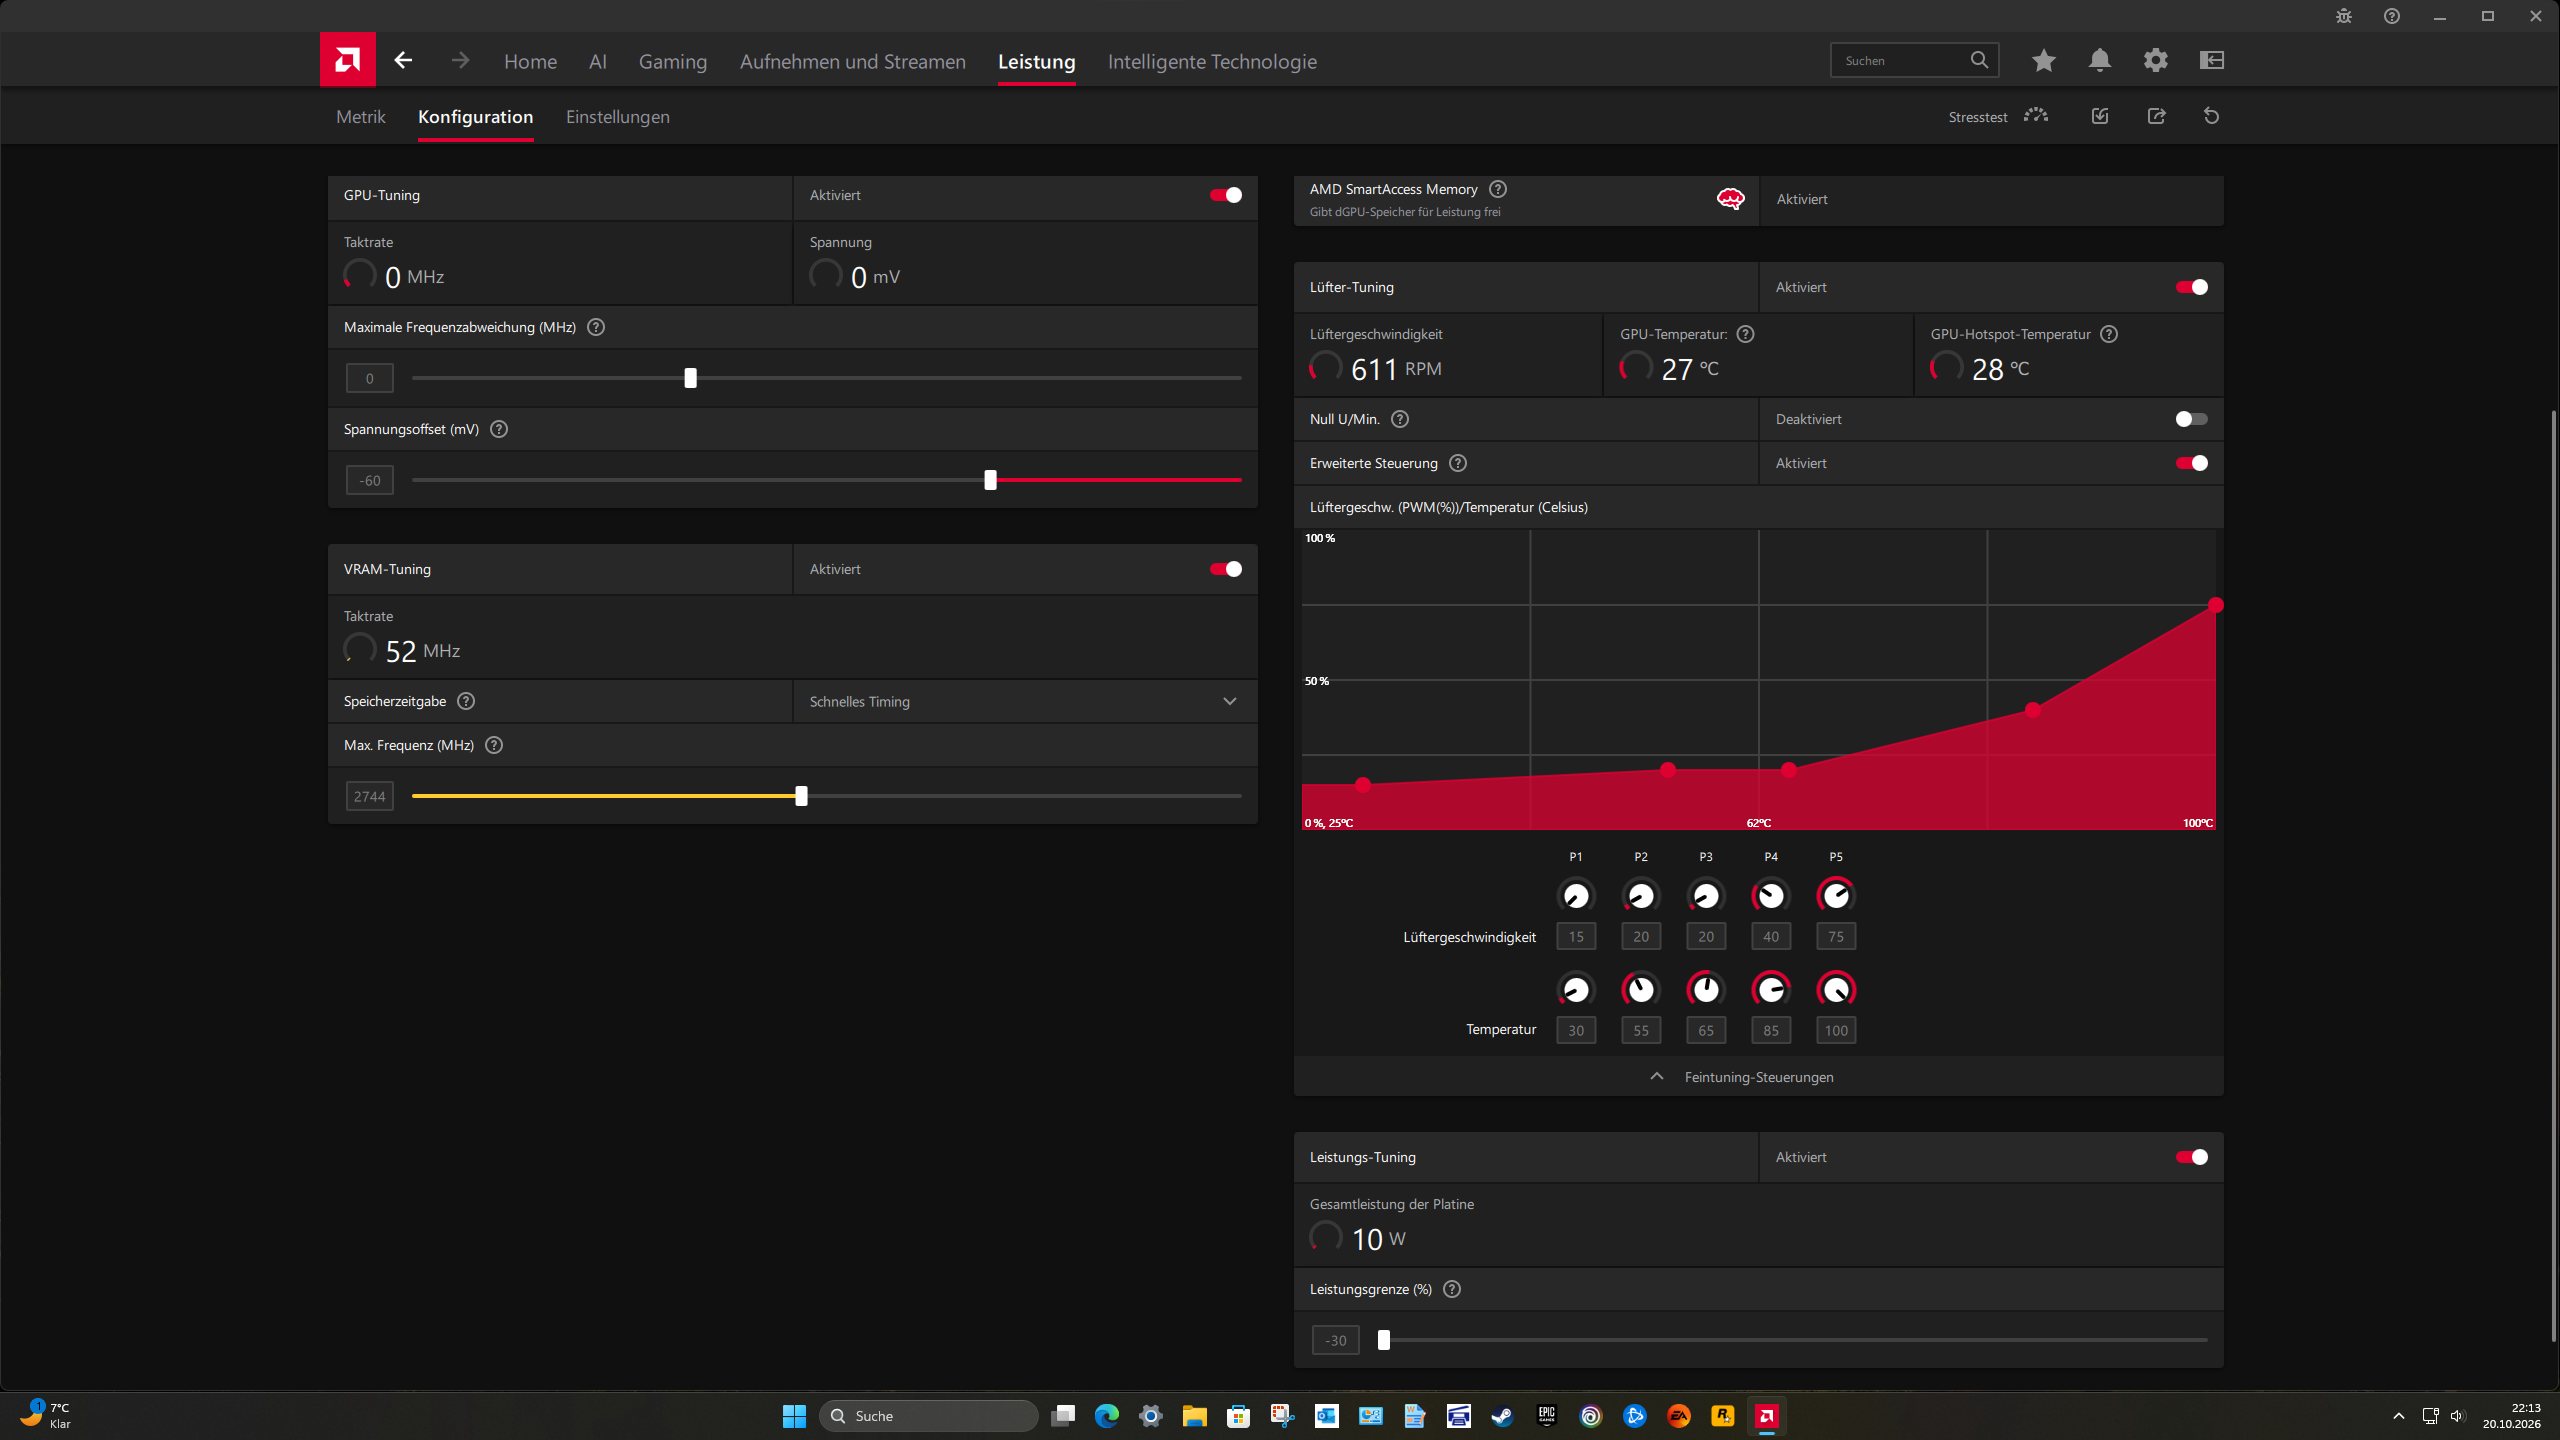Click the Spannungsoffset value field -60
This screenshot has height=1440, width=2560.
[370, 480]
